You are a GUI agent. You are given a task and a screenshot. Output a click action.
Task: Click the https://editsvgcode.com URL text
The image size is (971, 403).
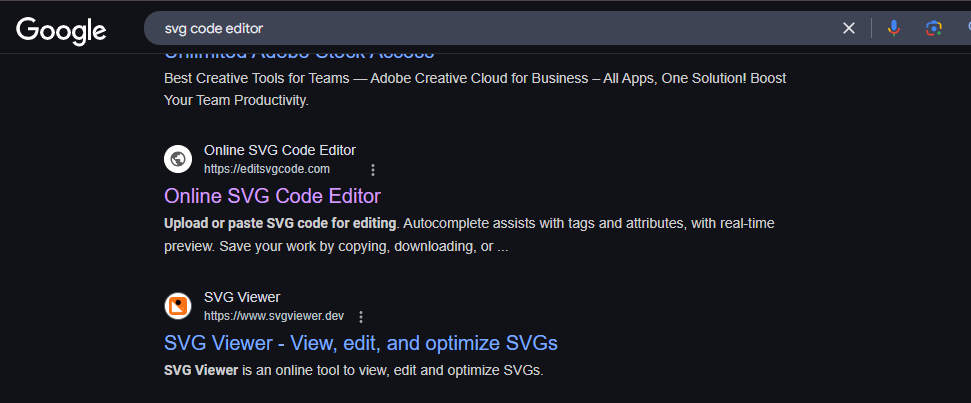[267, 169]
